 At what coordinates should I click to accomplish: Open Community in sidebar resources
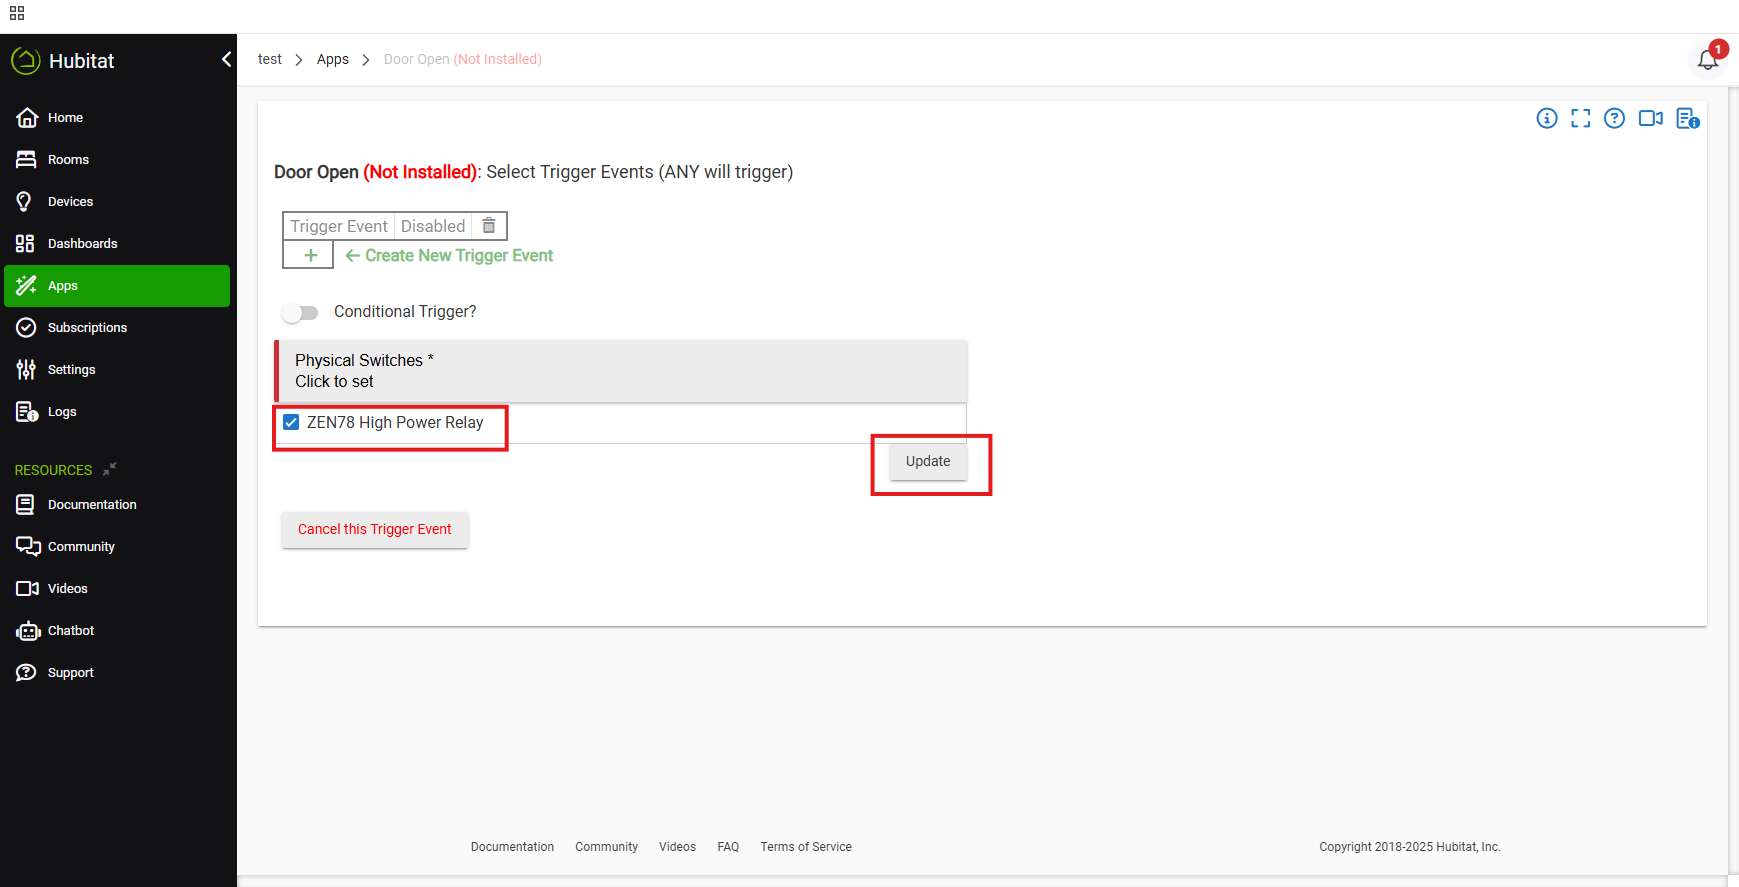(117, 547)
